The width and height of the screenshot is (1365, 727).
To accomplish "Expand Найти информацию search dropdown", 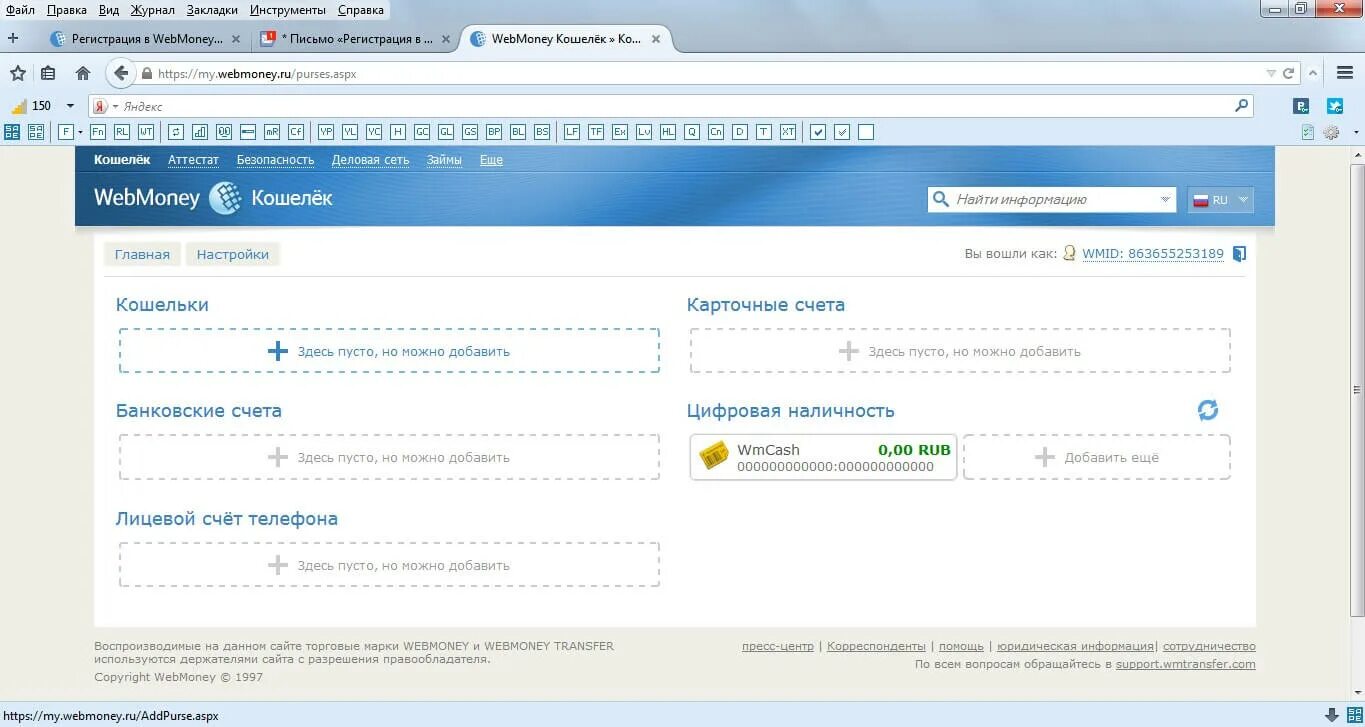I will pos(1165,200).
